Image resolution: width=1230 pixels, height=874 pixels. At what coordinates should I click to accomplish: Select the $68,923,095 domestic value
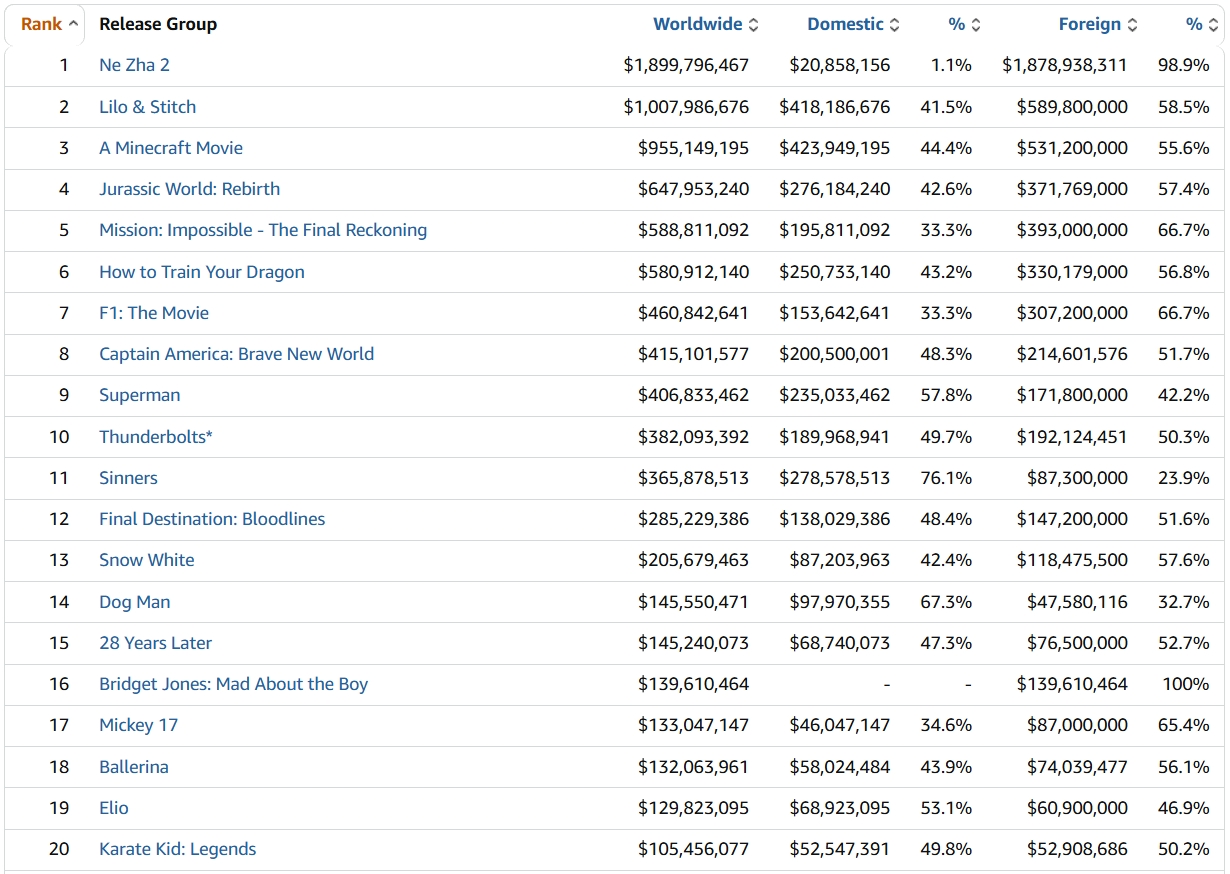click(840, 808)
